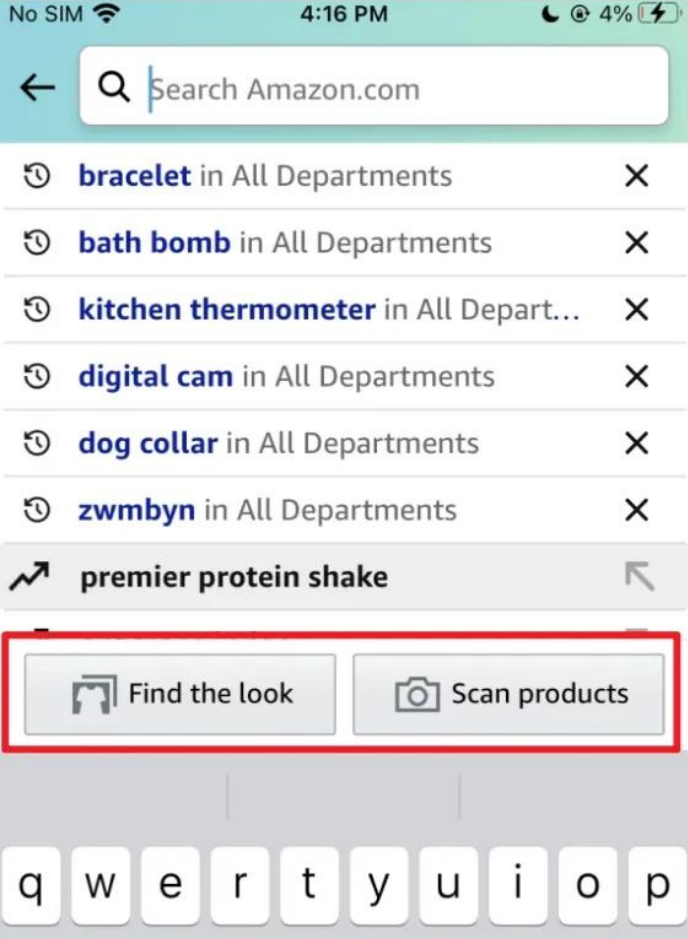Fill search with premier protein shake arrow
Viewport: 688px width, 939px height.
[638, 577]
